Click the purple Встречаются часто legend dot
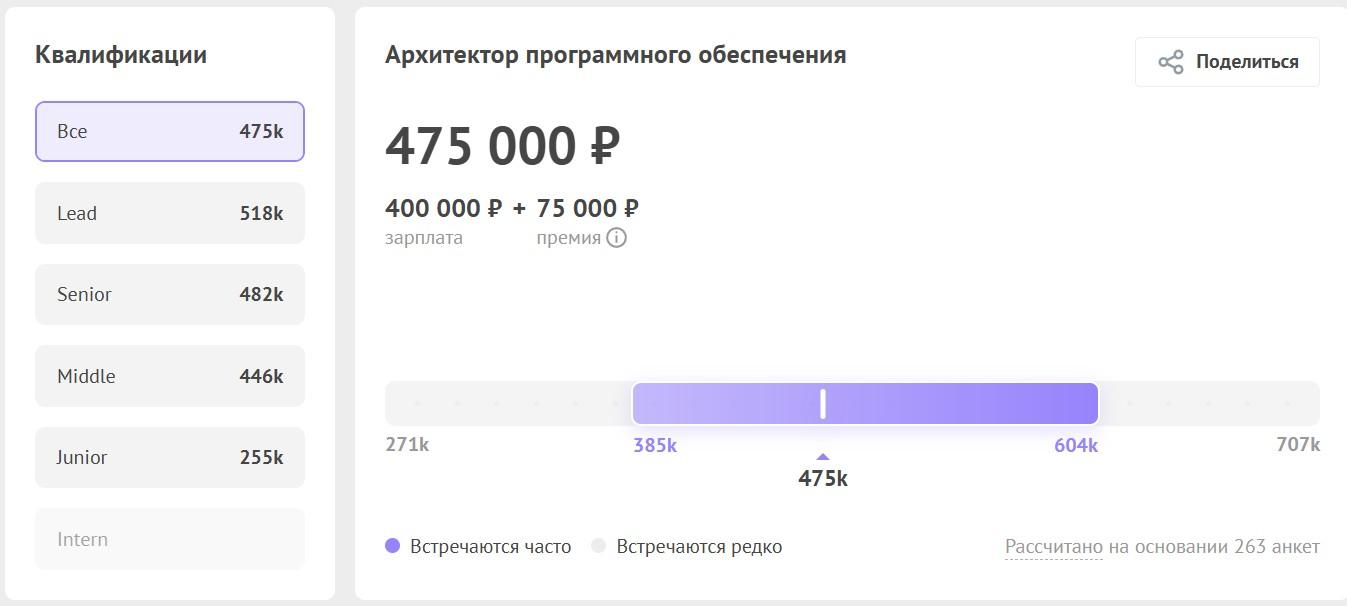Screen dimensions: 1347x606 point(392,546)
